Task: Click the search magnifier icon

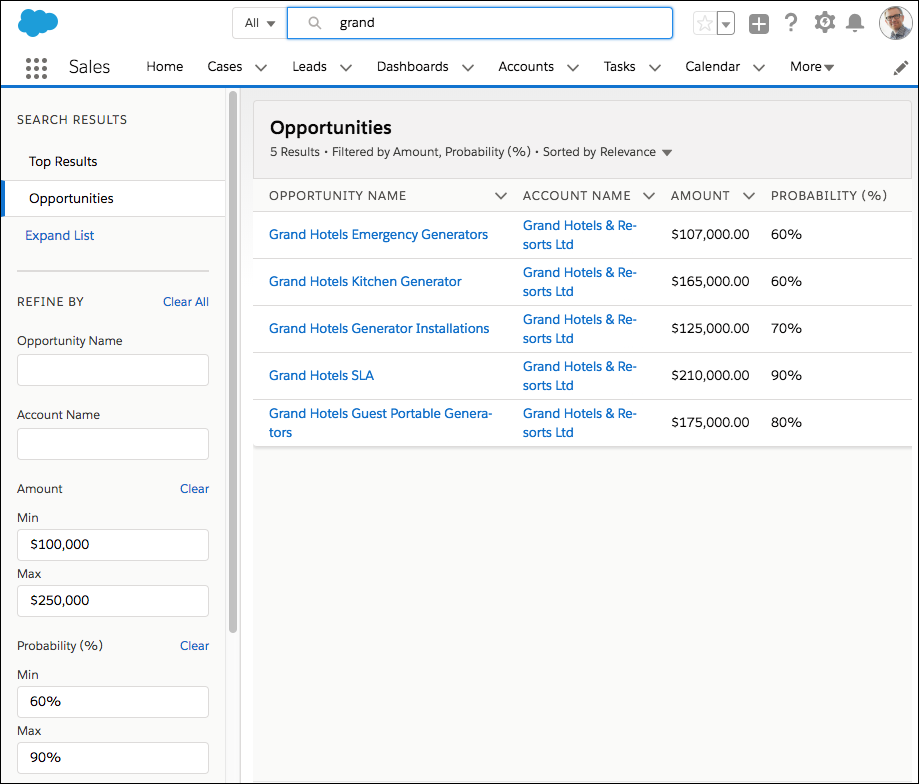Action: [315, 23]
